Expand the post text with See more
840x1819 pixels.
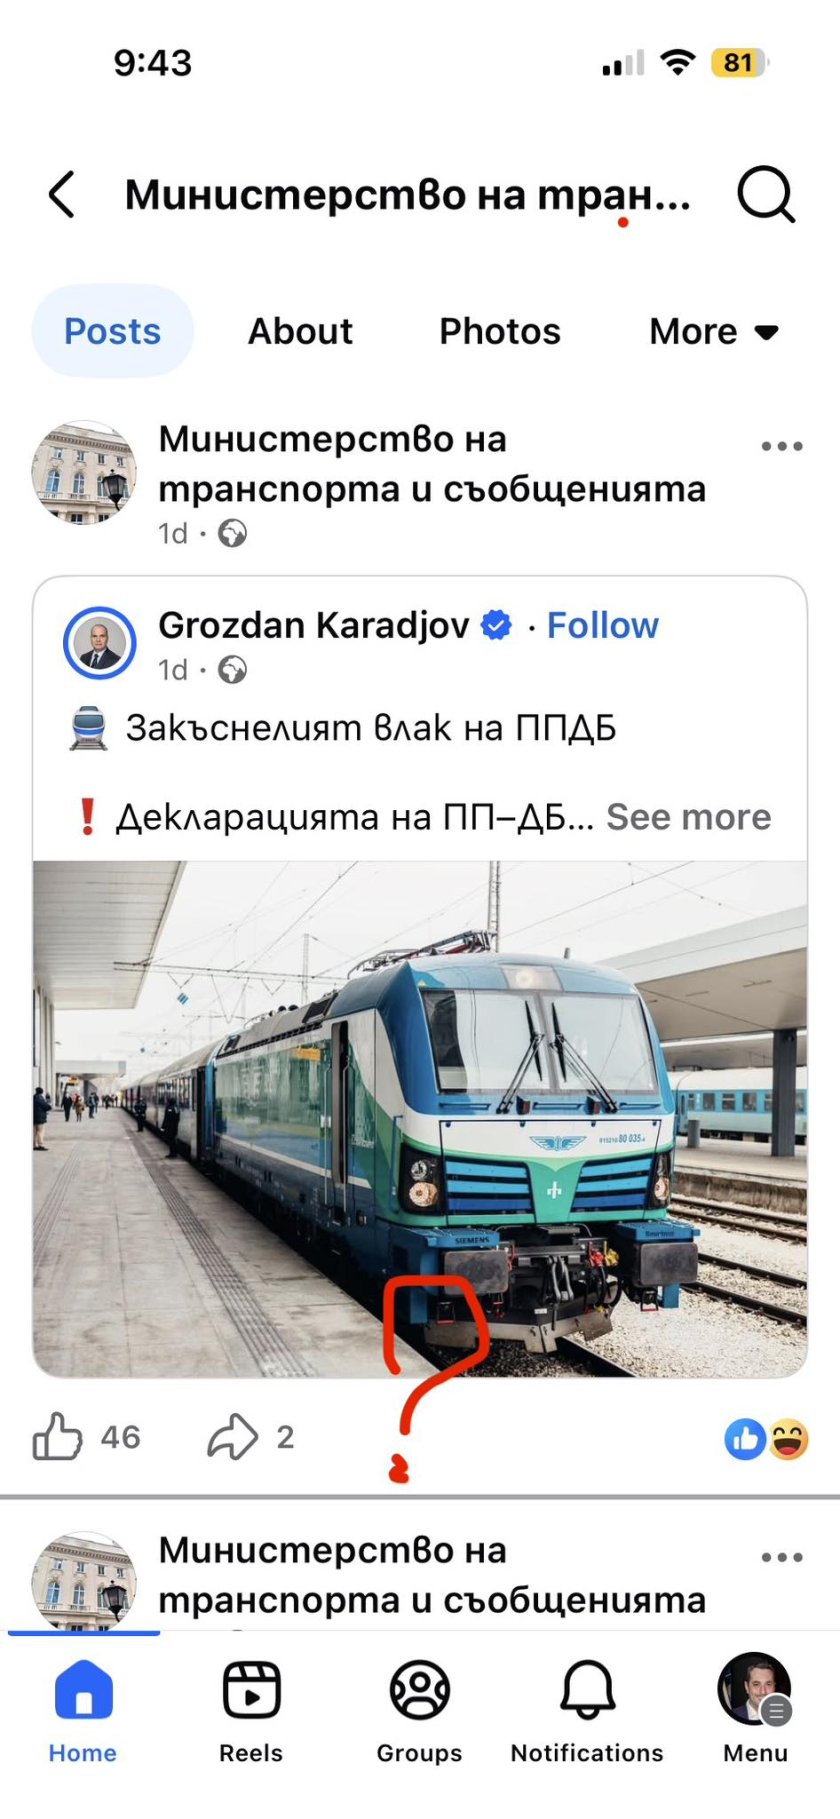689,817
